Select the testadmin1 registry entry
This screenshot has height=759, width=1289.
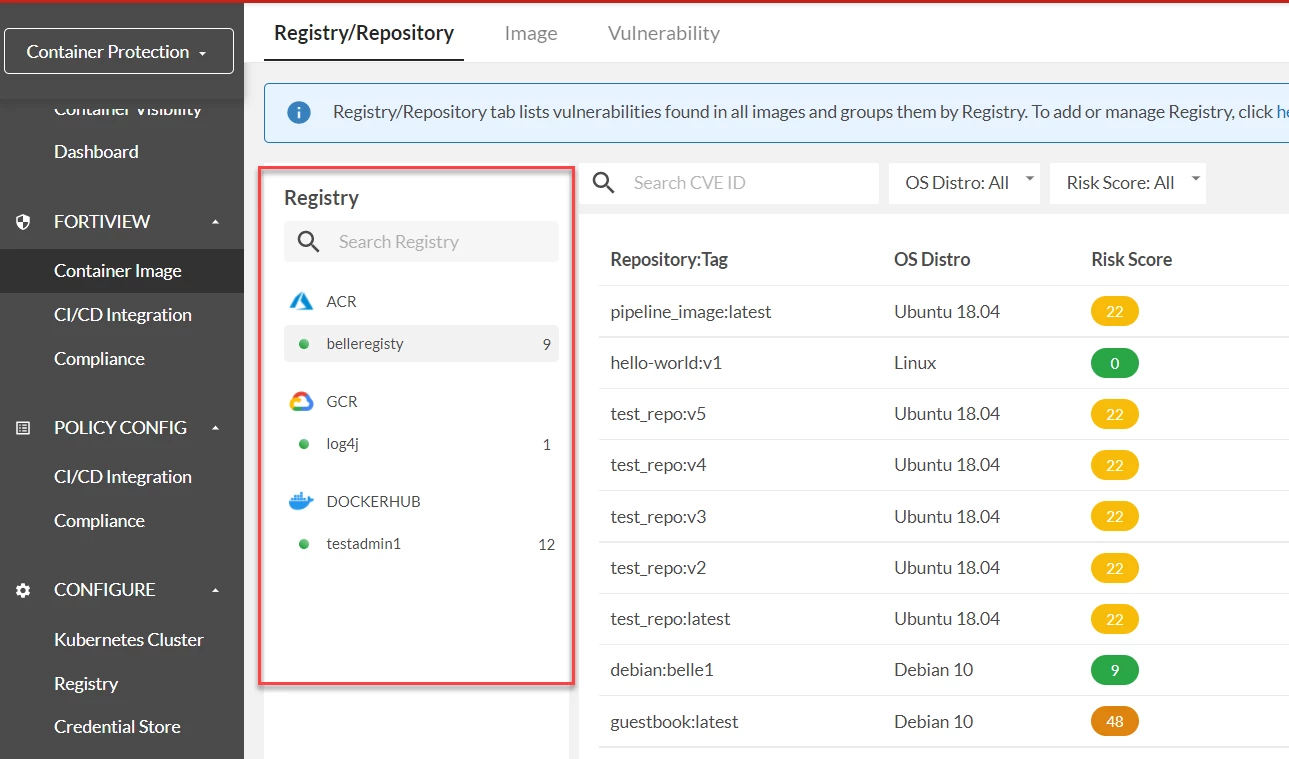click(421, 544)
